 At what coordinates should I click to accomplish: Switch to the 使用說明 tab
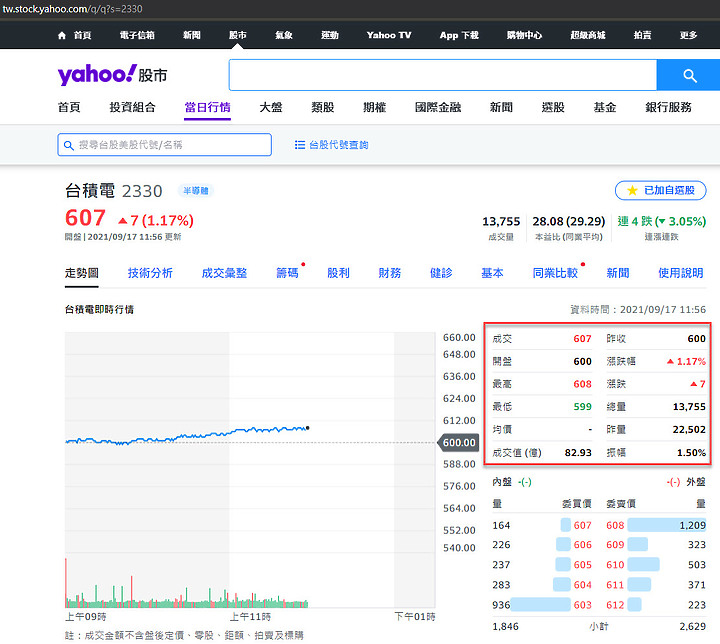coord(681,273)
